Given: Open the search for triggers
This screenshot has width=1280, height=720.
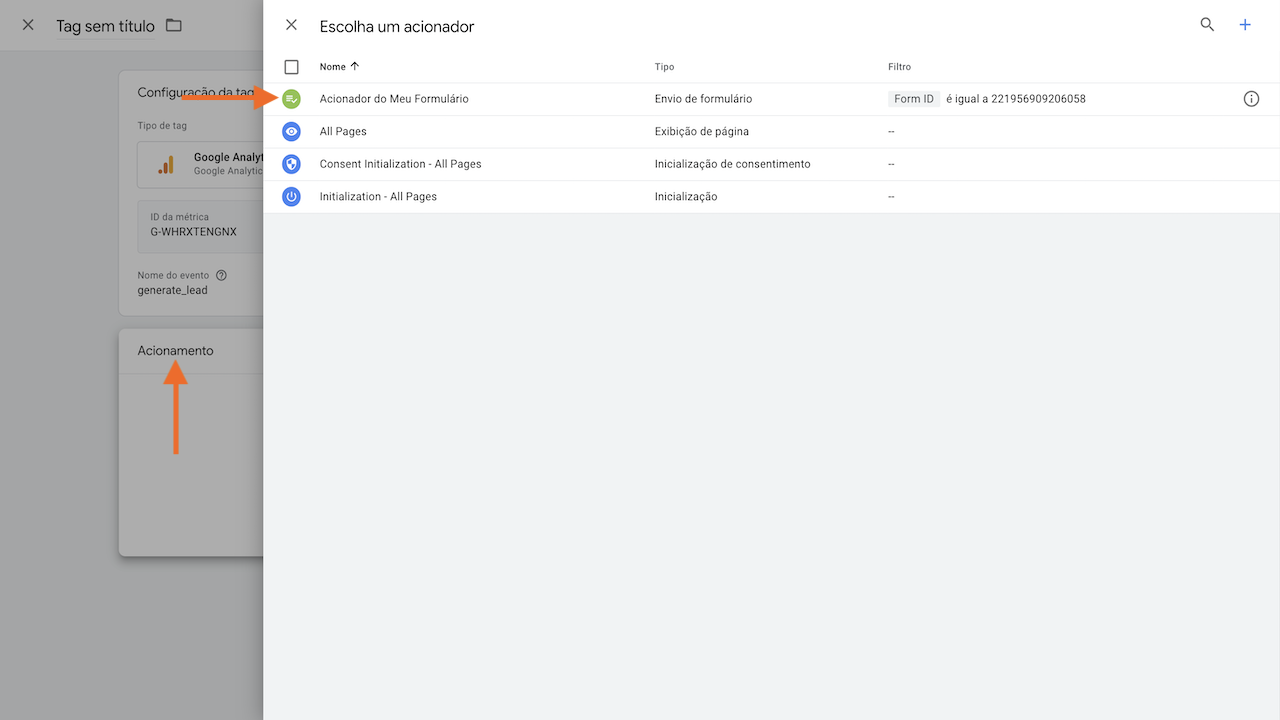Looking at the screenshot, I should click(1207, 24).
